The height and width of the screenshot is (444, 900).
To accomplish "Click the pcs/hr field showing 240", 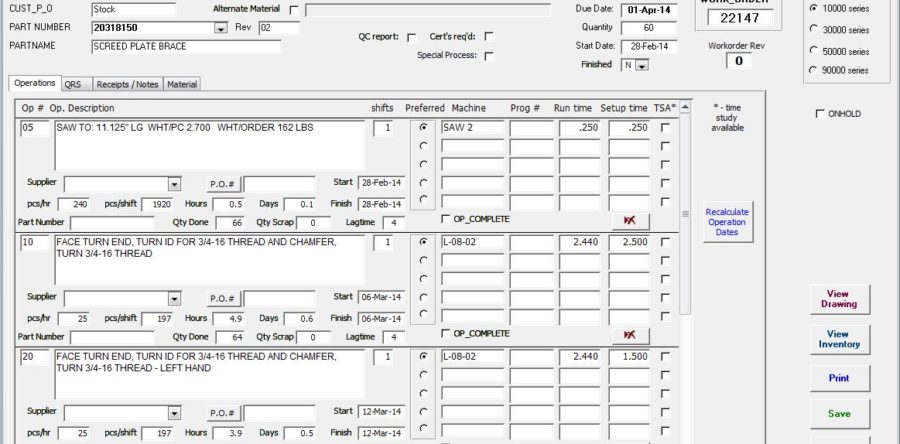I will point(73,205).
